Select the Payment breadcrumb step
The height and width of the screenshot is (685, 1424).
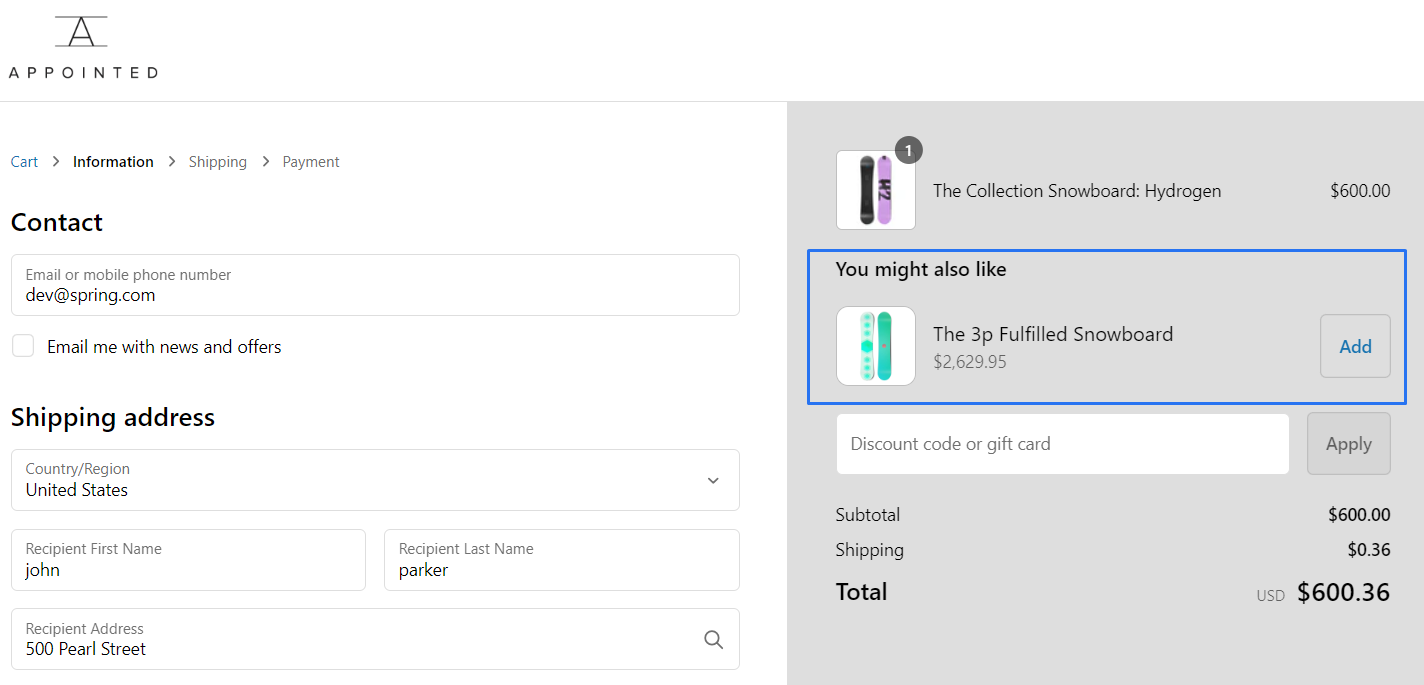(310, 162)
